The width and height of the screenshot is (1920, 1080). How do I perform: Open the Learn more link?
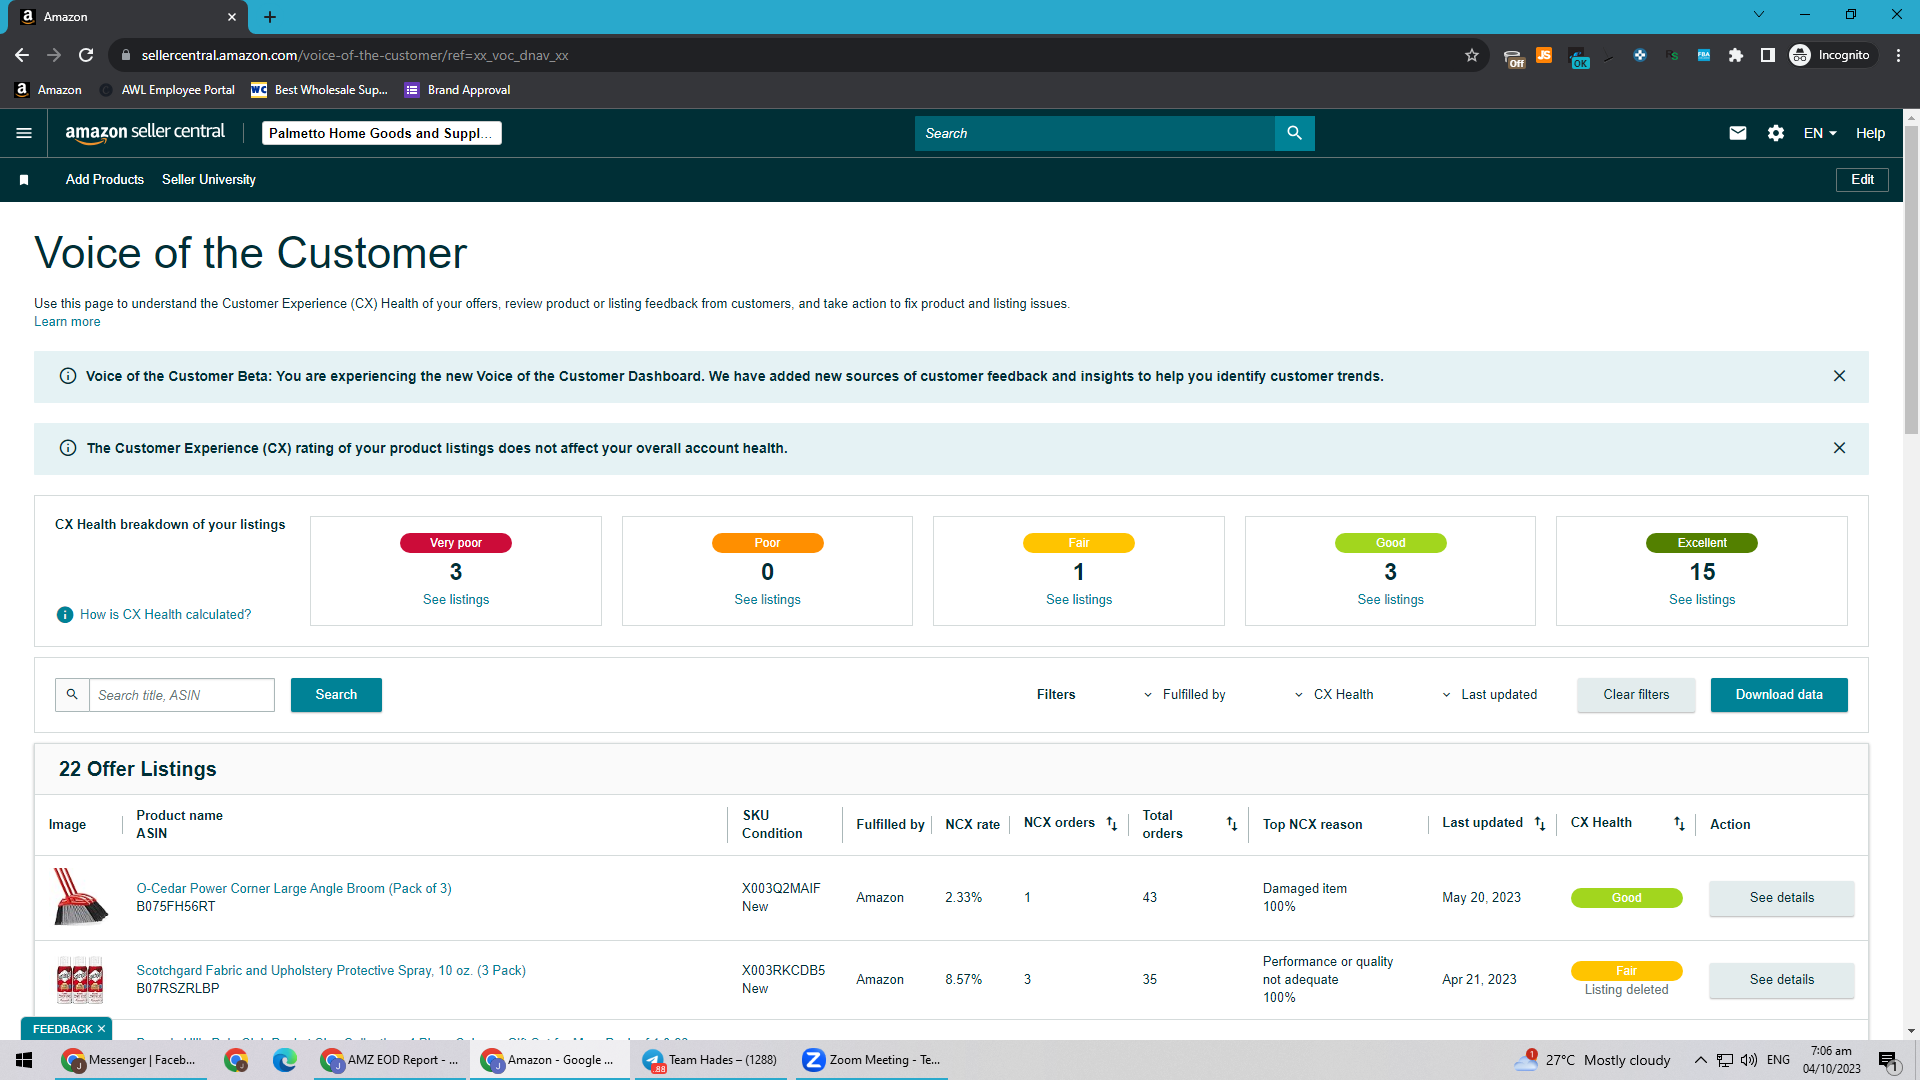pyautogui.click(x=67, y=322)
